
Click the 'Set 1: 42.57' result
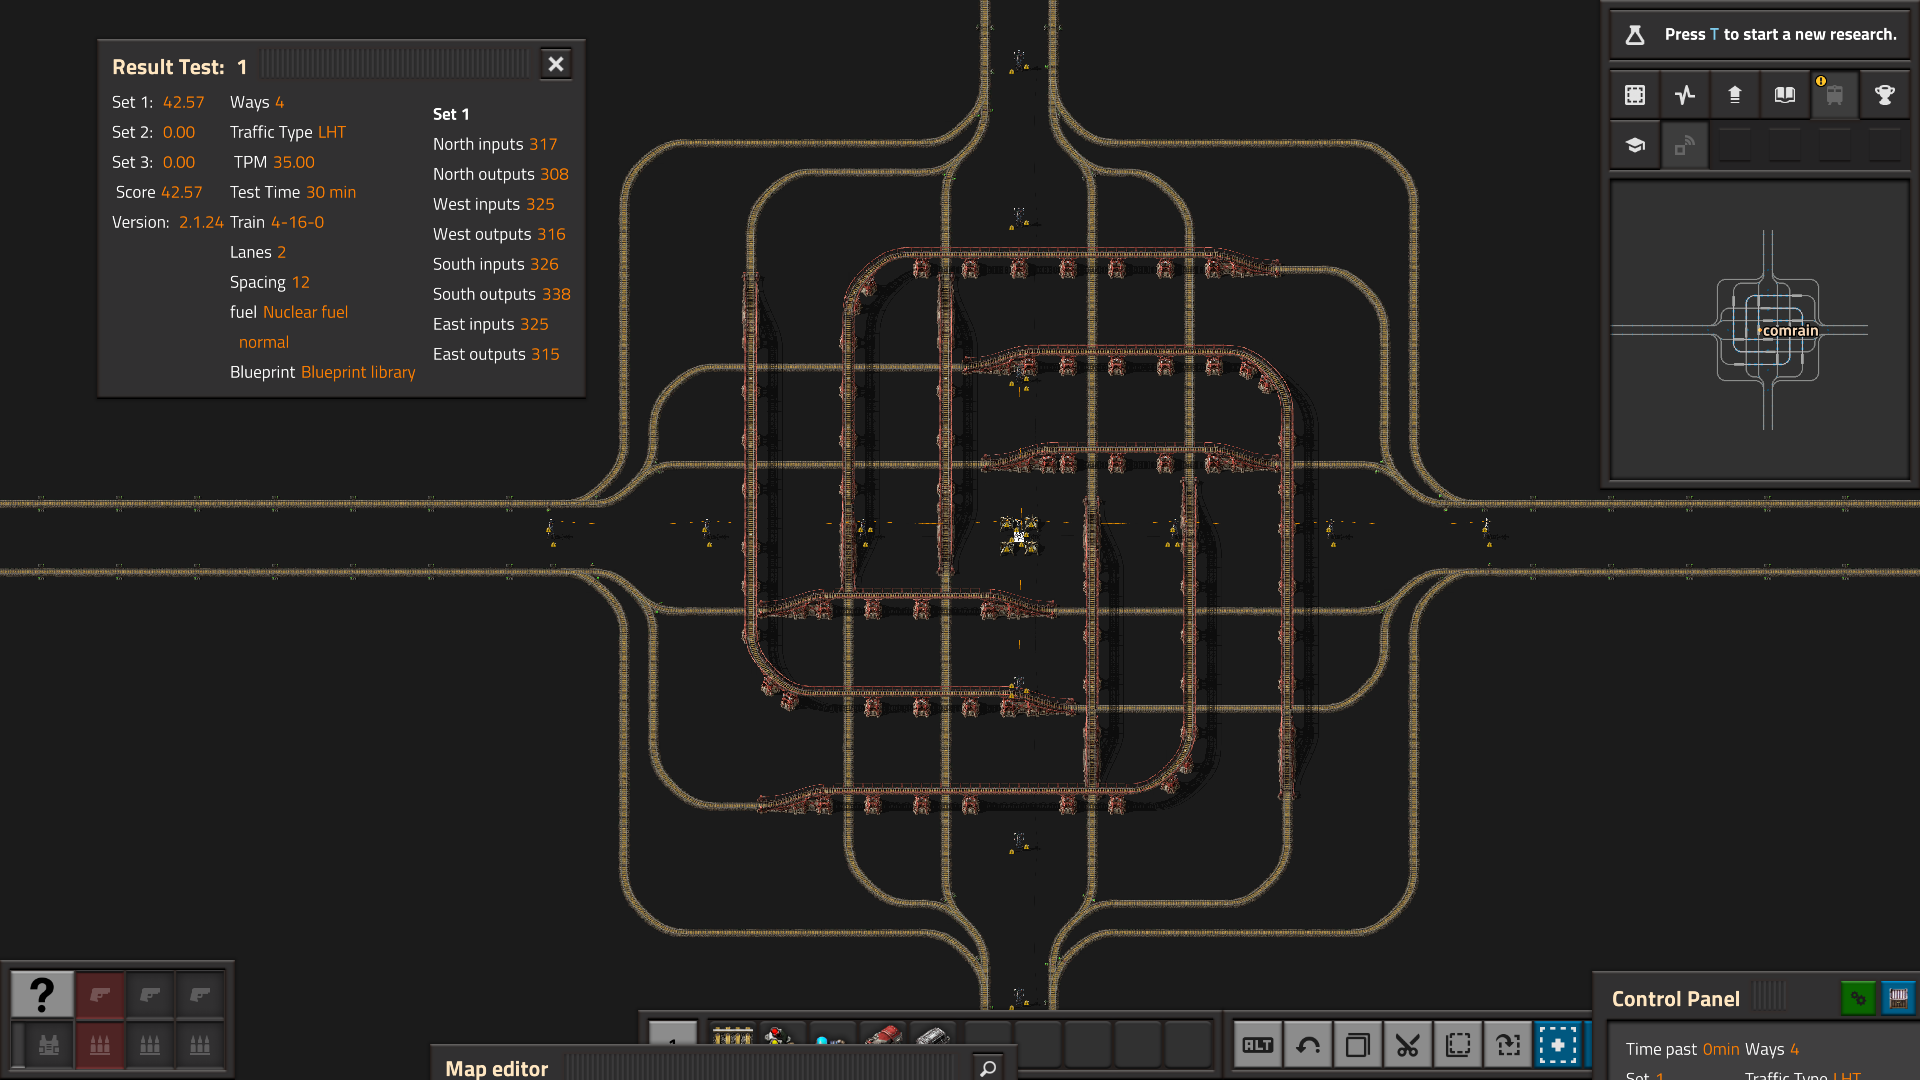(158, 102)
